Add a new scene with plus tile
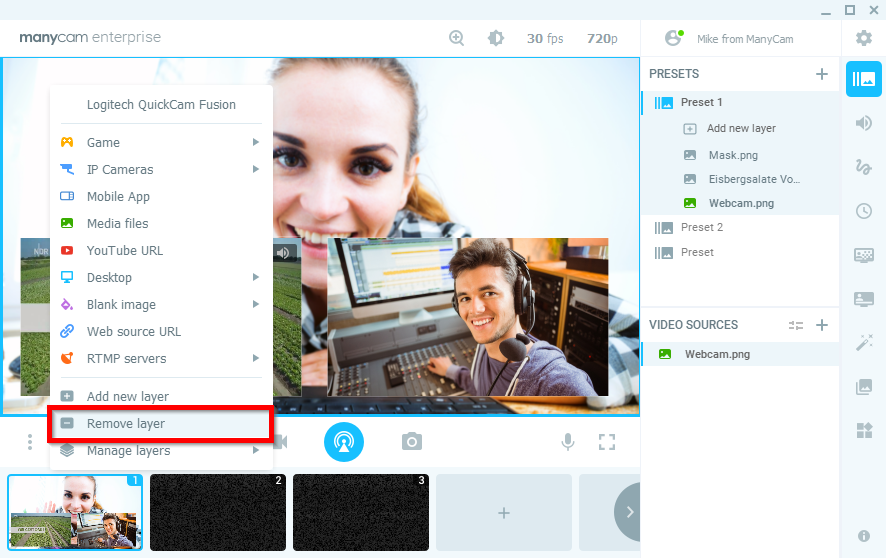This screenshot has height=558, width=886. (x=503, y=512)
